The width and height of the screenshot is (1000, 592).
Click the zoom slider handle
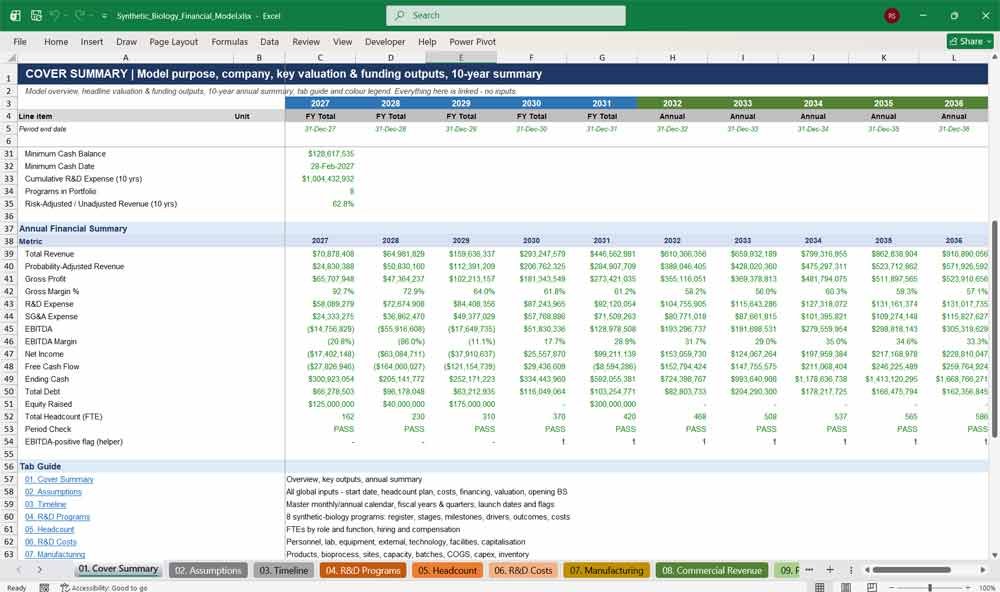pyautogui.click(x=930, y=588)
